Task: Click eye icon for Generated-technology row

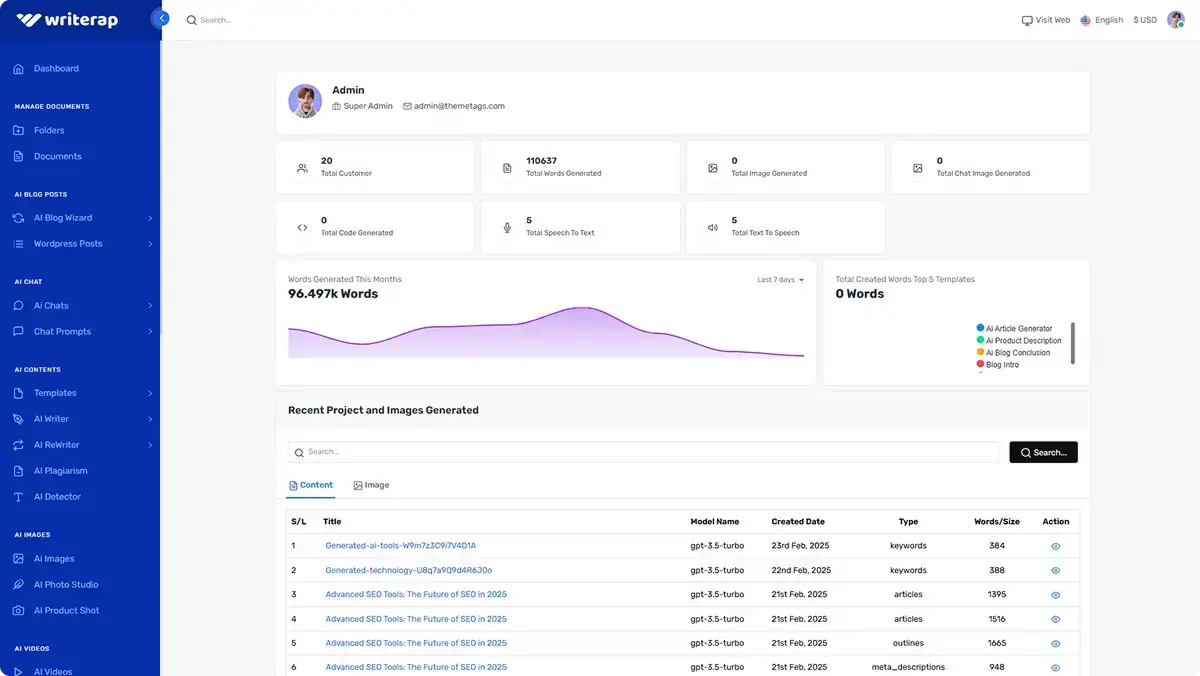Action: [1055, 570]
